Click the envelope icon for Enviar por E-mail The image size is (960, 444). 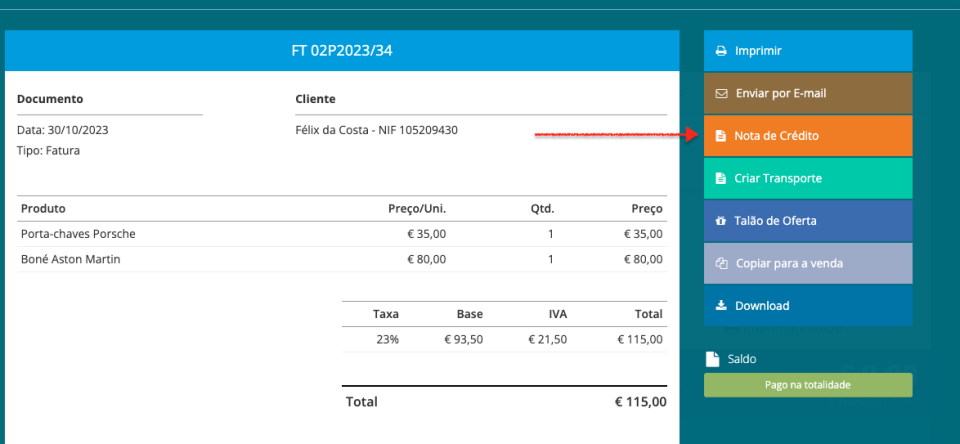721,93
